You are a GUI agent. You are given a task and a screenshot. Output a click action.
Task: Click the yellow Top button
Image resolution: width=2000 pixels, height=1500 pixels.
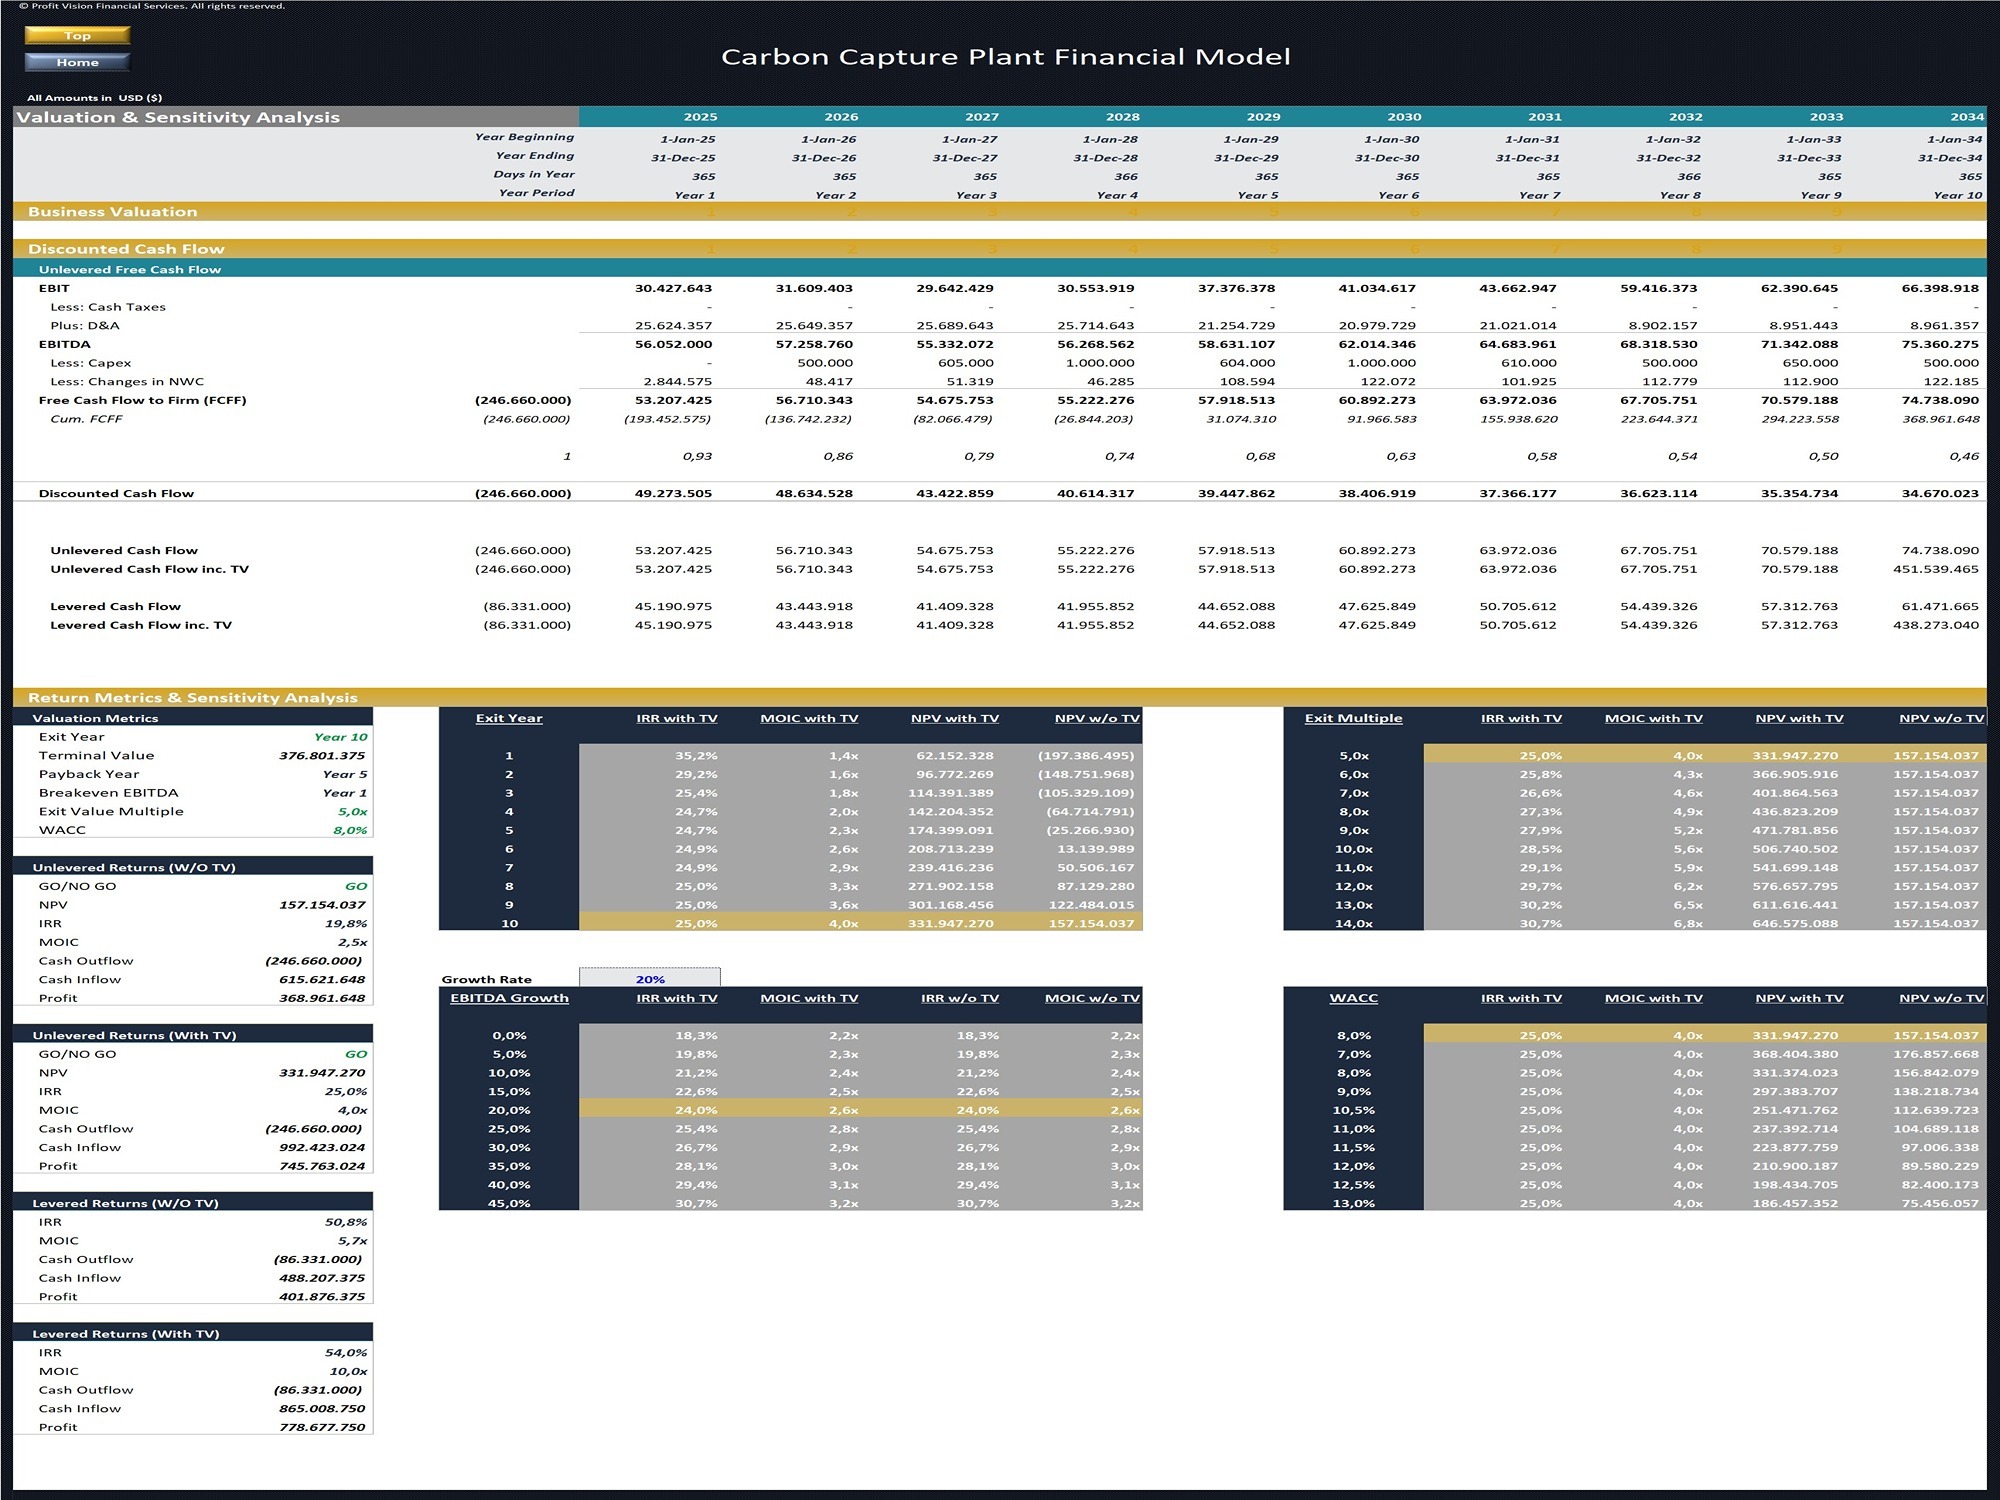77,36
